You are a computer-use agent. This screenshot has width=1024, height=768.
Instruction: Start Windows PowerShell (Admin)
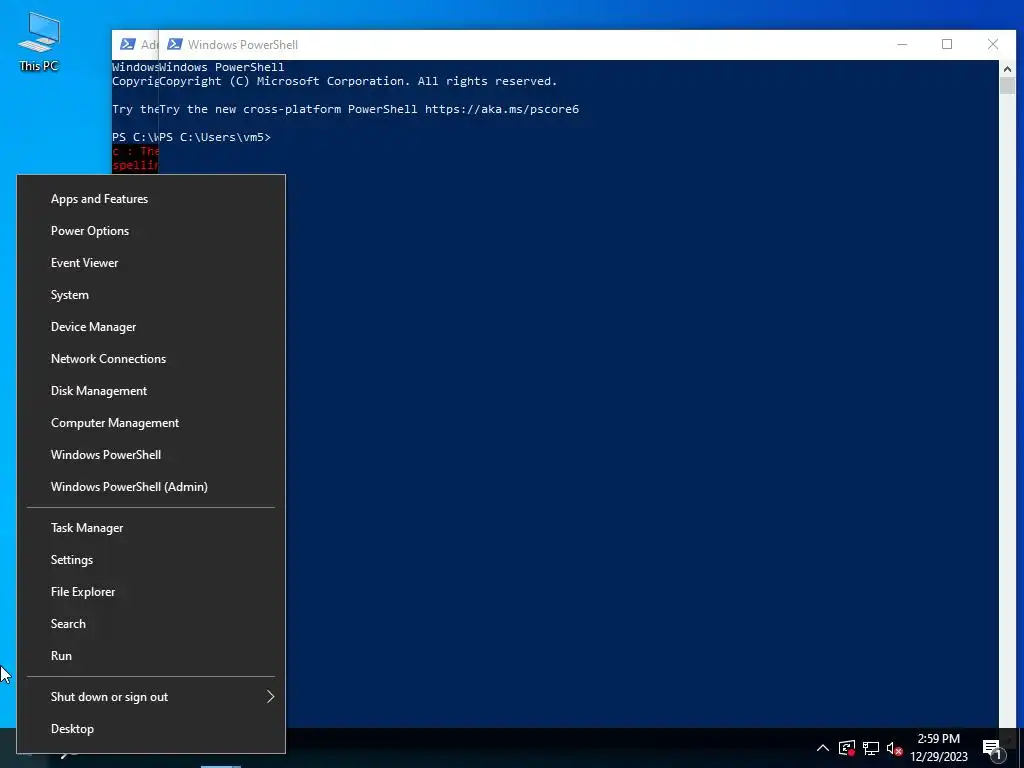click(x=151, y=487)
